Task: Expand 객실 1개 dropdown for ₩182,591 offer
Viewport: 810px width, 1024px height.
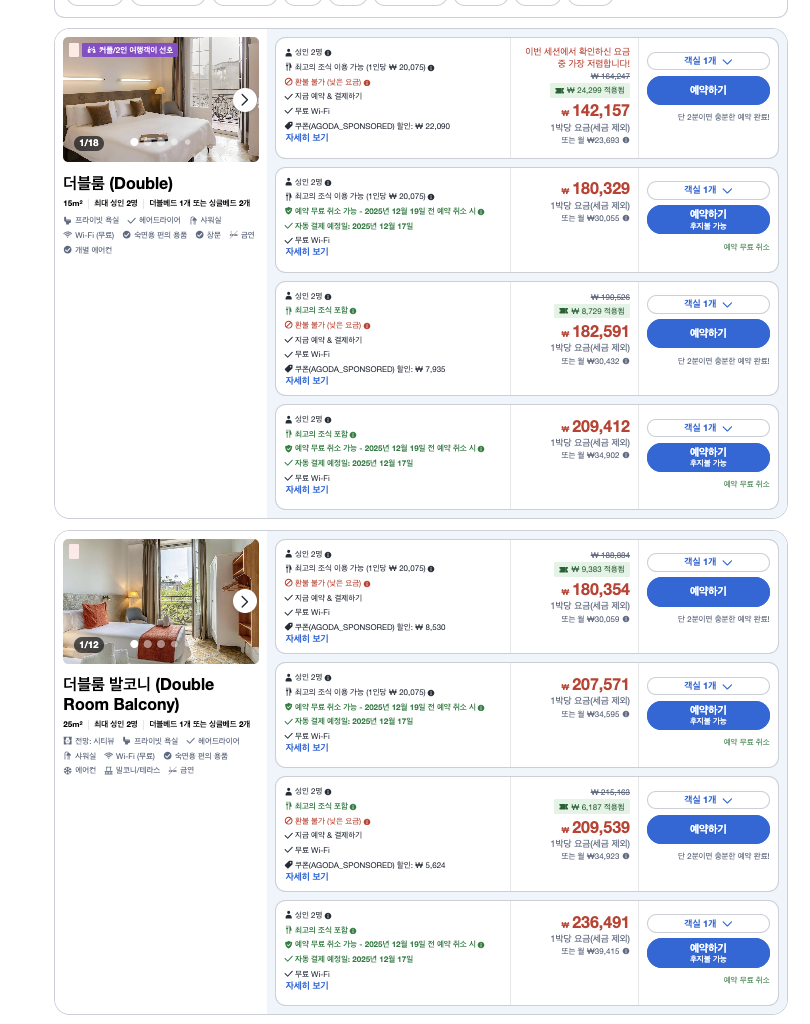Action: 708,304
